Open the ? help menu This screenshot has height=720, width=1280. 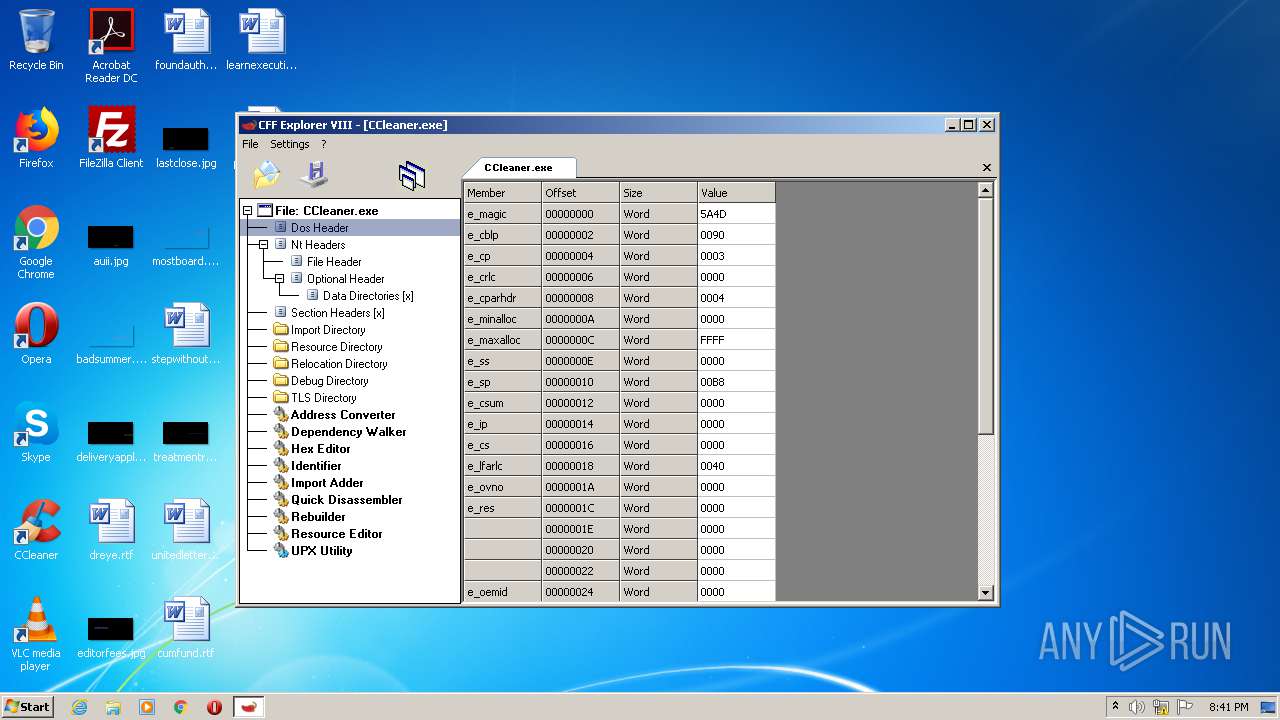(x=323, y=144)
